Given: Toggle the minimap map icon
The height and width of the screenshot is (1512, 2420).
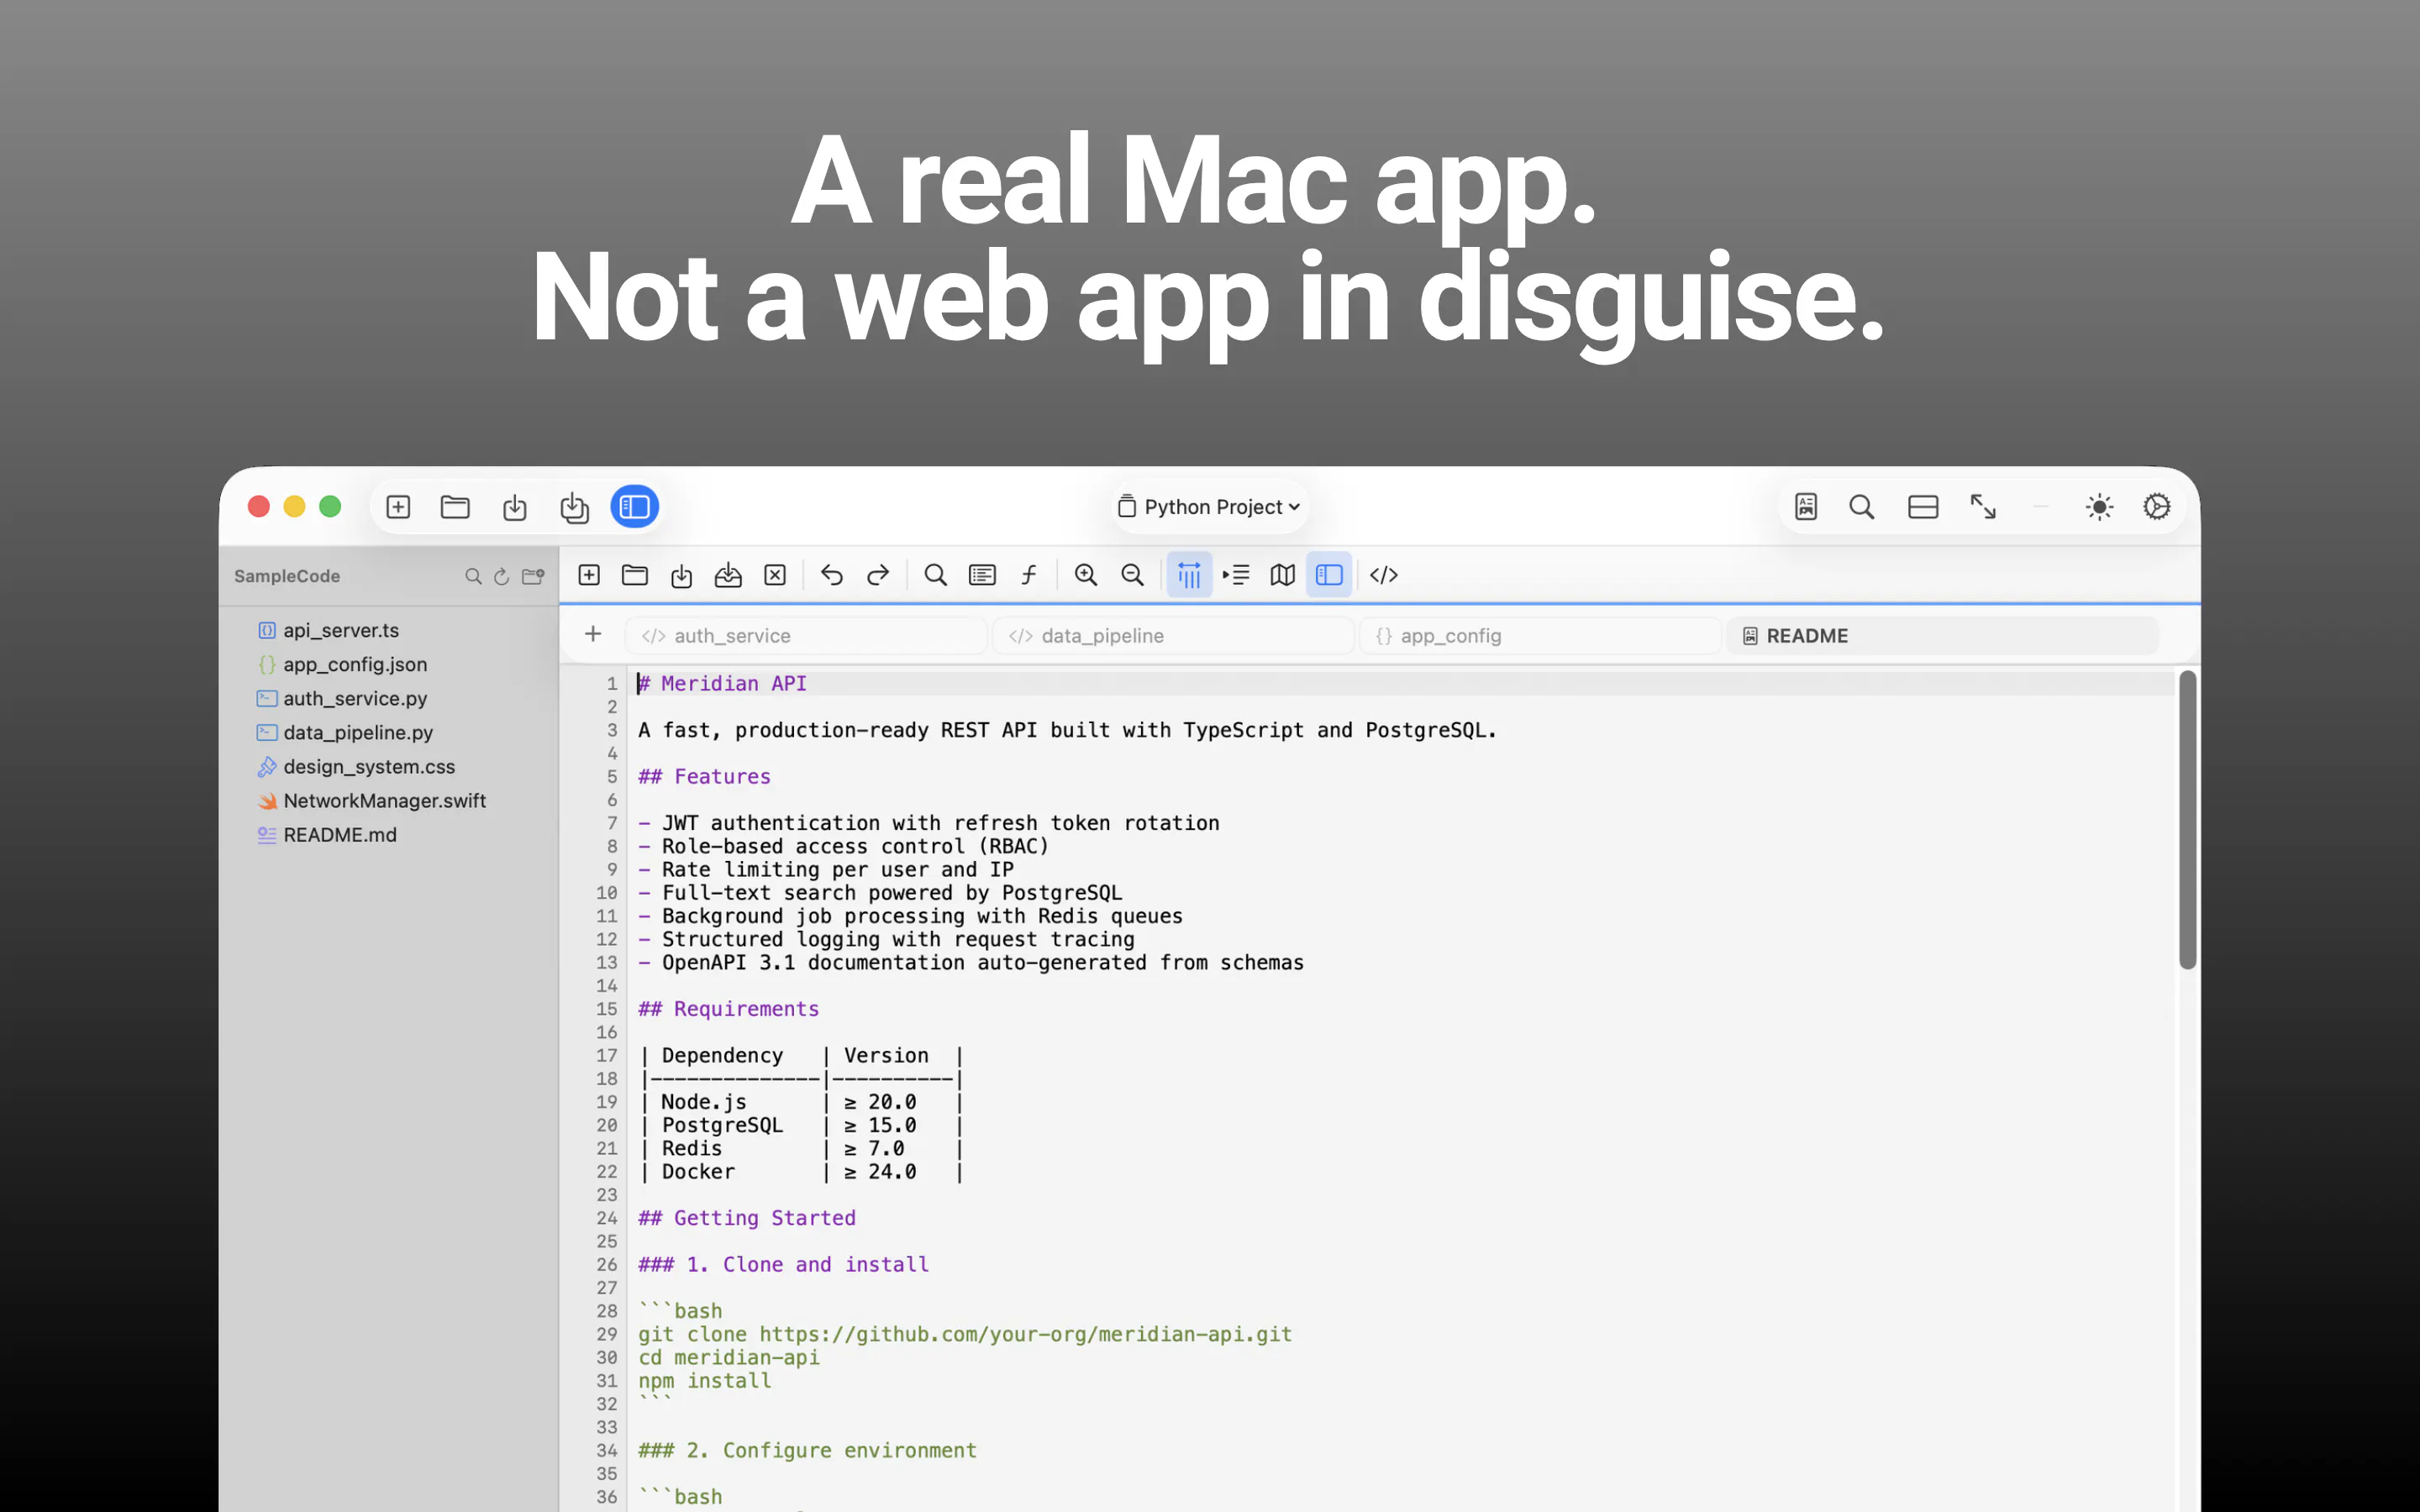Looking at the screenshot, I should [1283, 575].
